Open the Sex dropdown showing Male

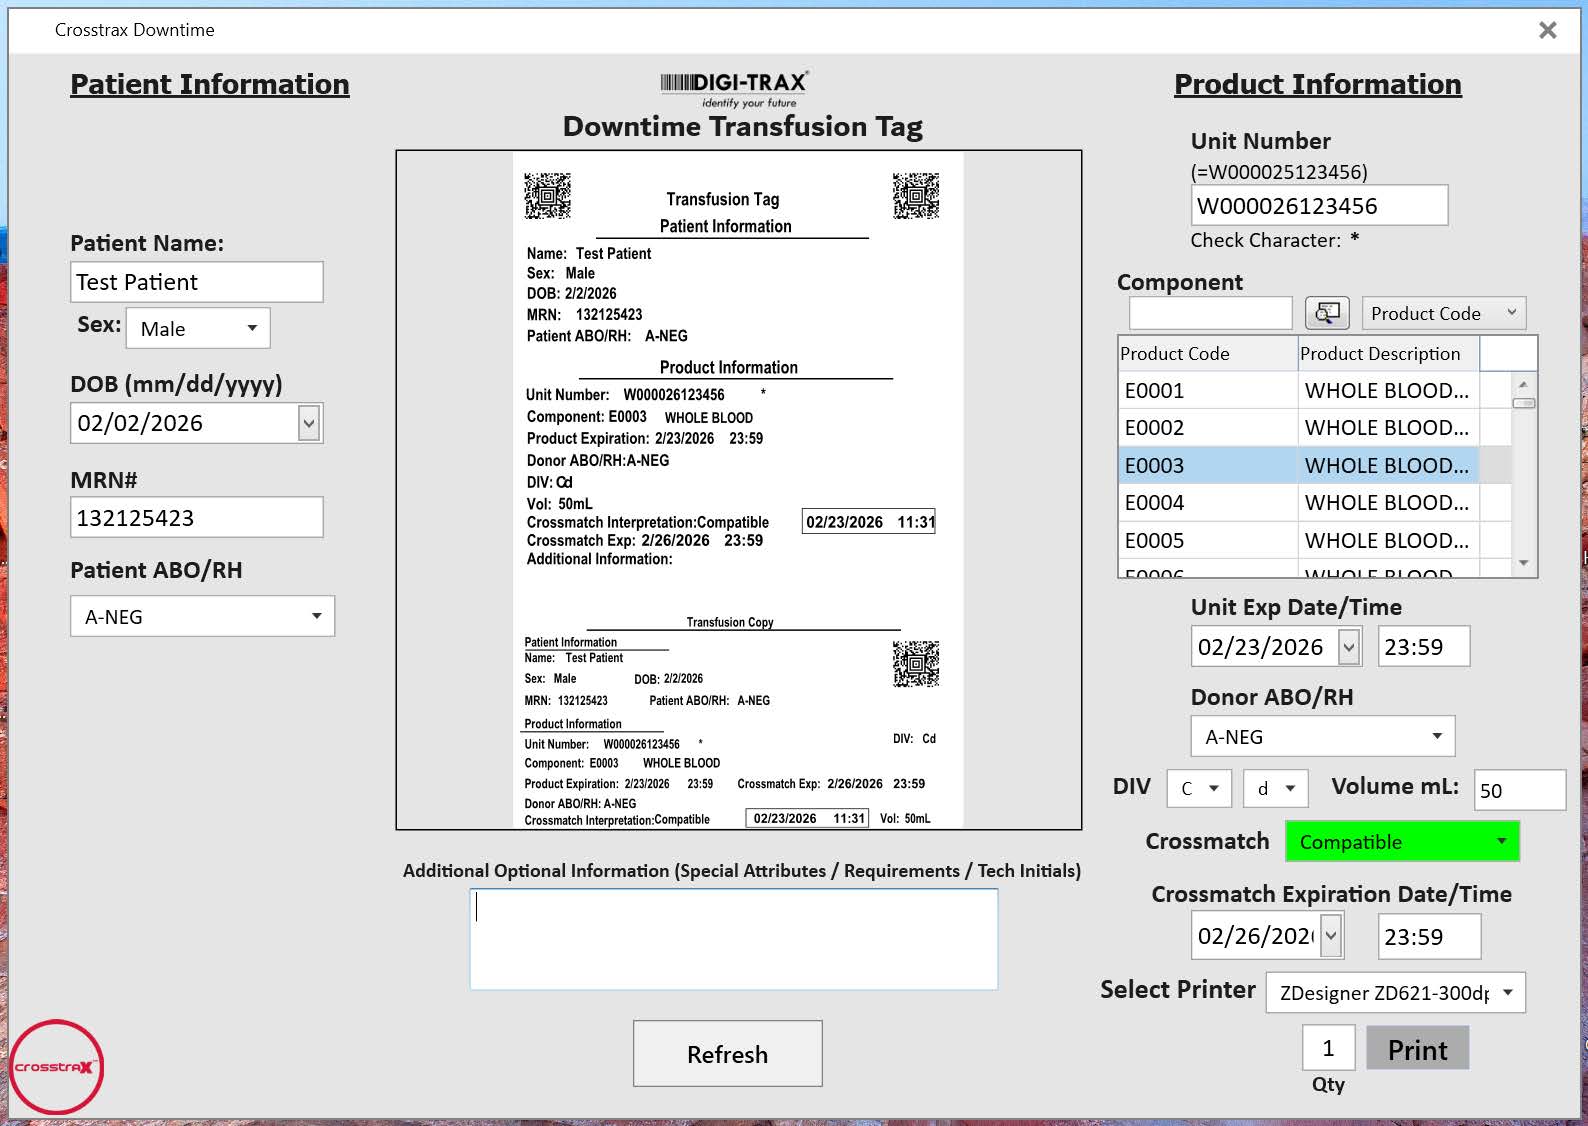tap(198, 329)
